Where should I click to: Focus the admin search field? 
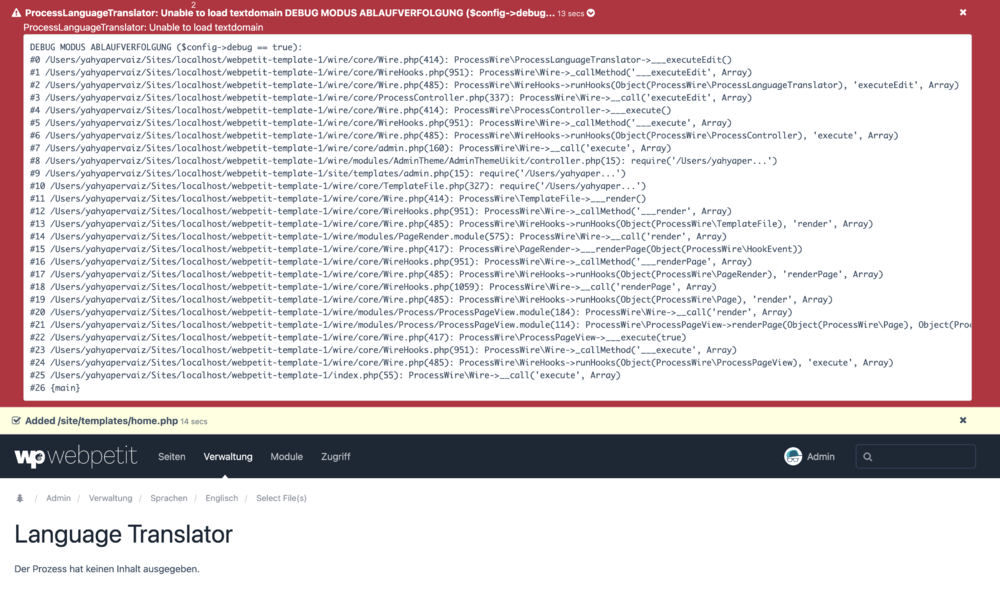(922, 457)
